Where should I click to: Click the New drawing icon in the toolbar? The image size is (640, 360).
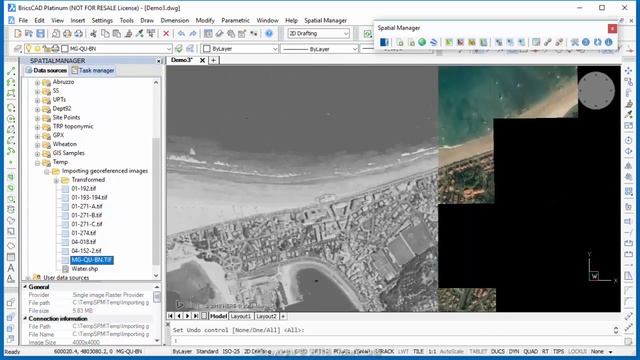click(18, 33)
